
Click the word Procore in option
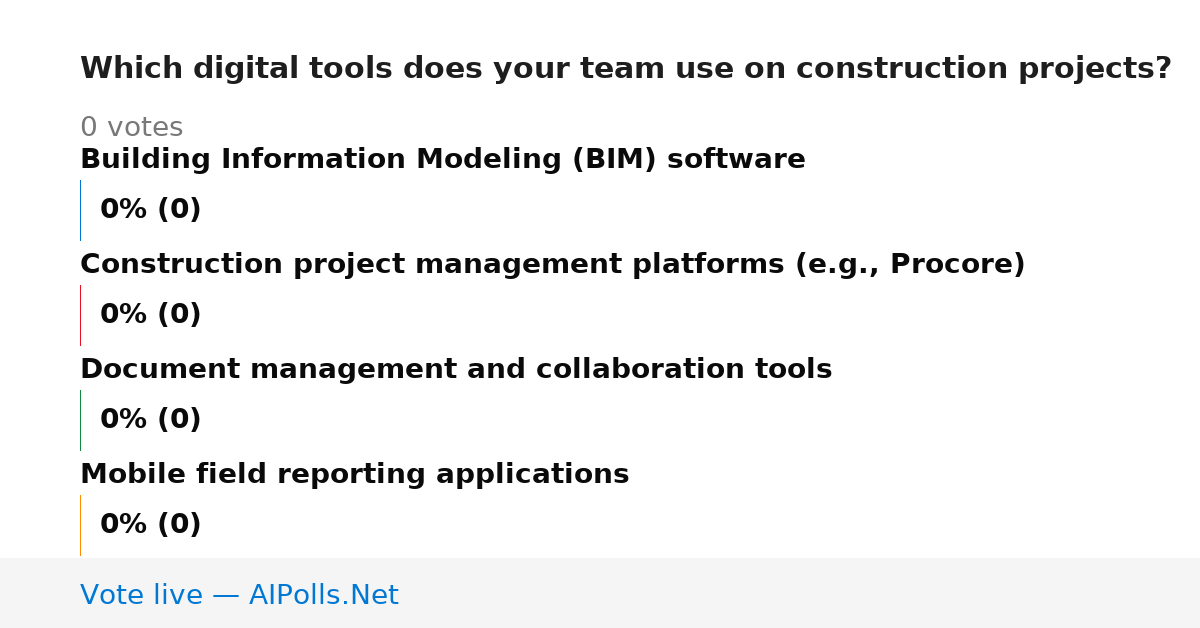pos(951,265)
